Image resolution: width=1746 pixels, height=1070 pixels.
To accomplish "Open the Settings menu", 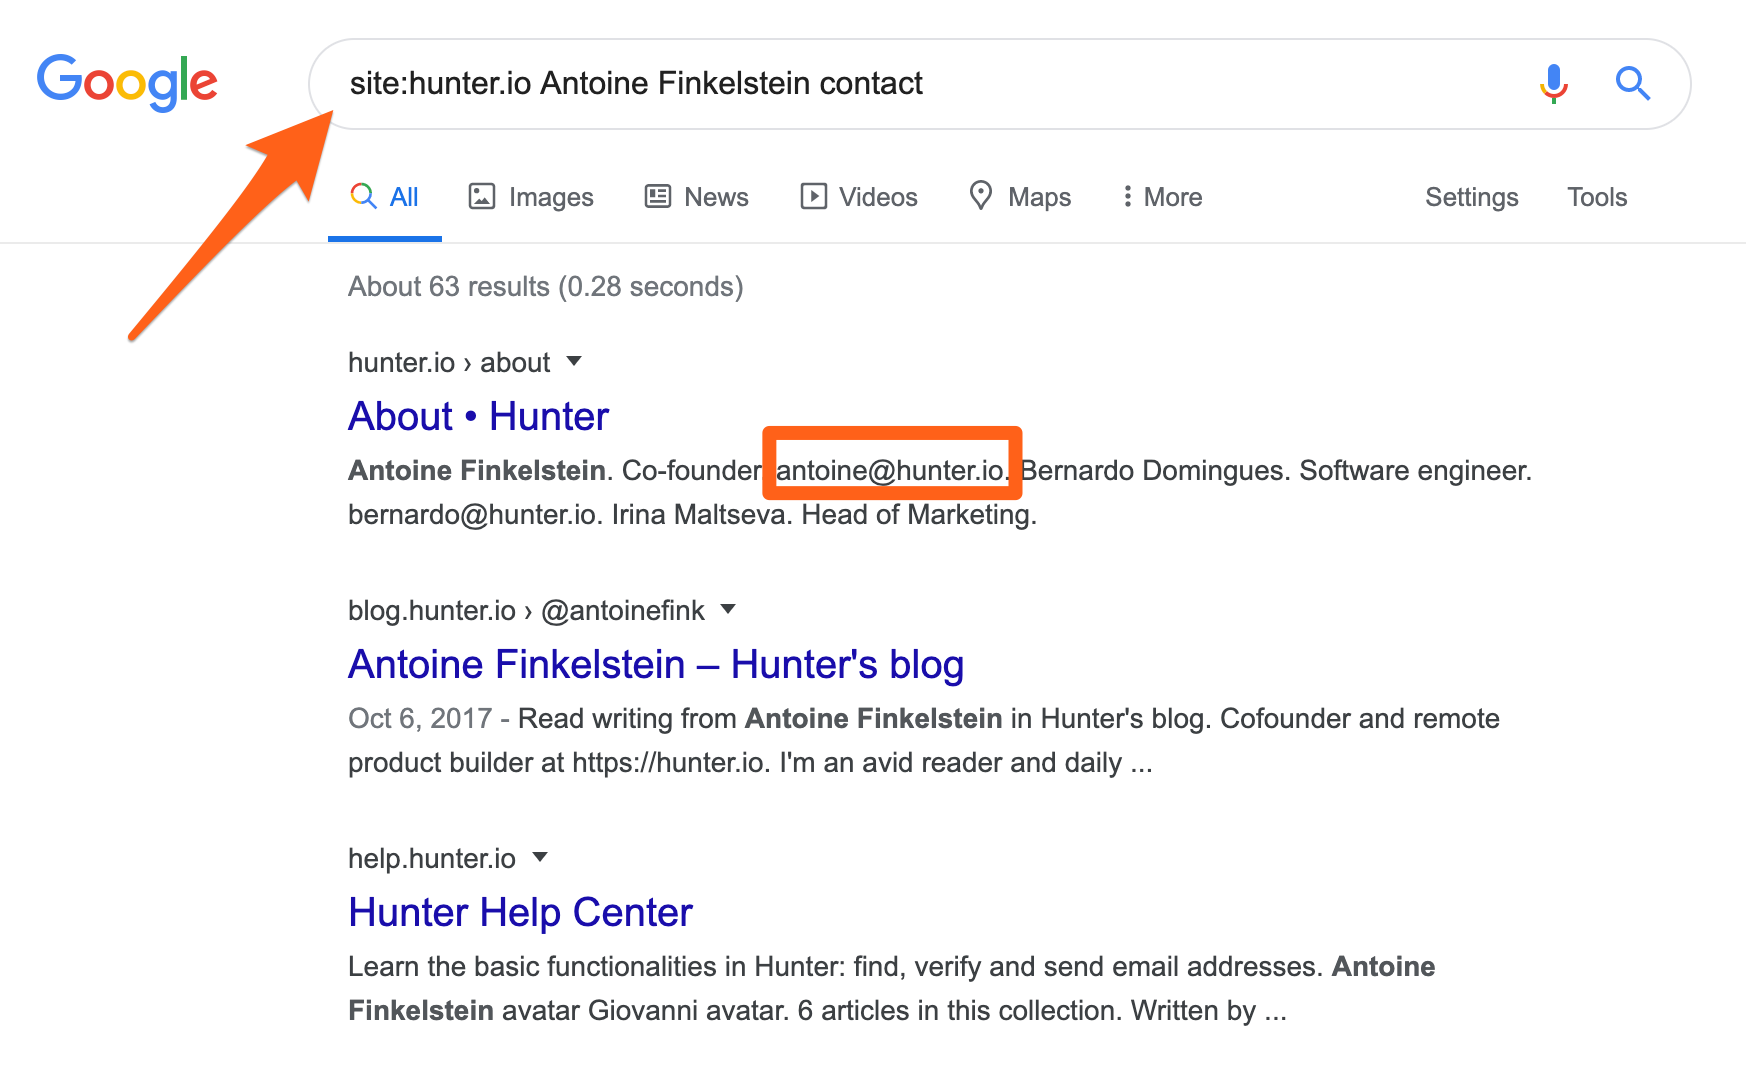I will coord(1471,197).
